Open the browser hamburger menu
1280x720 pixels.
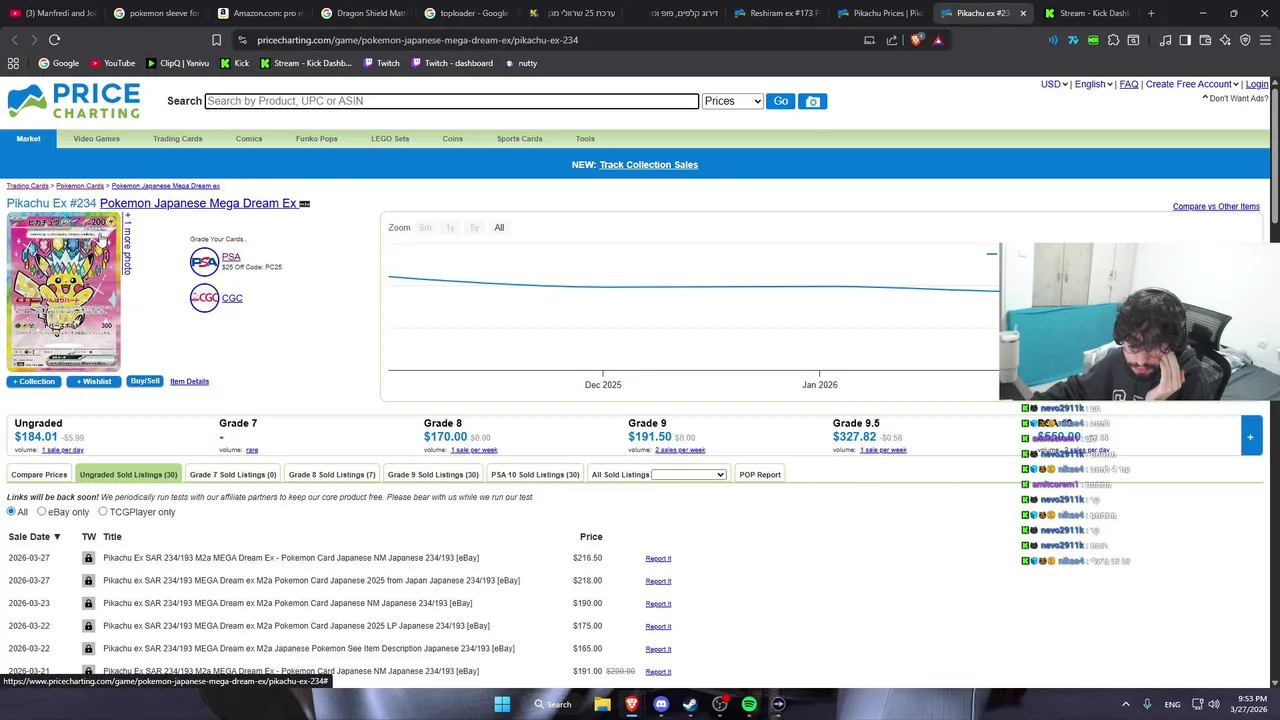point(1265,40)
